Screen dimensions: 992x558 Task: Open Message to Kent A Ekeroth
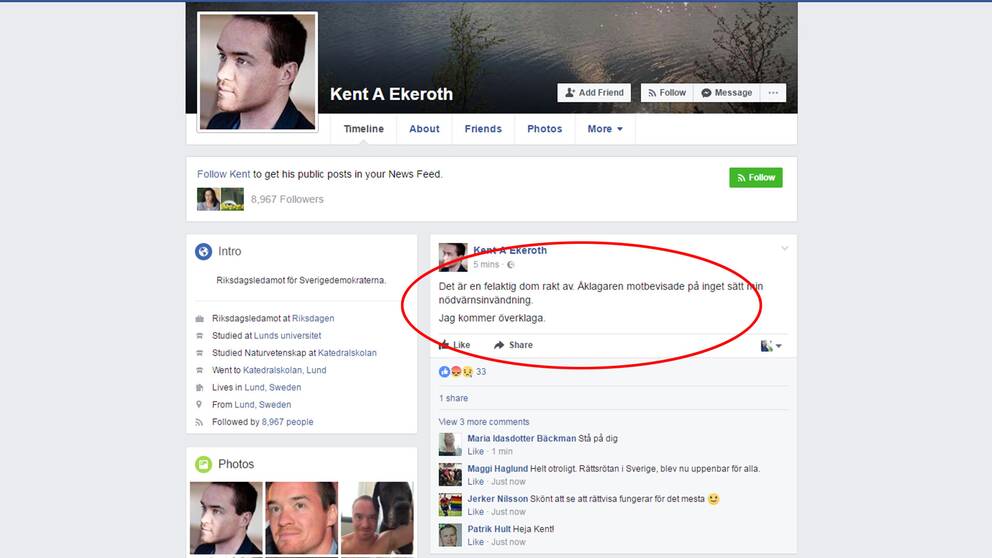point(726,92)
